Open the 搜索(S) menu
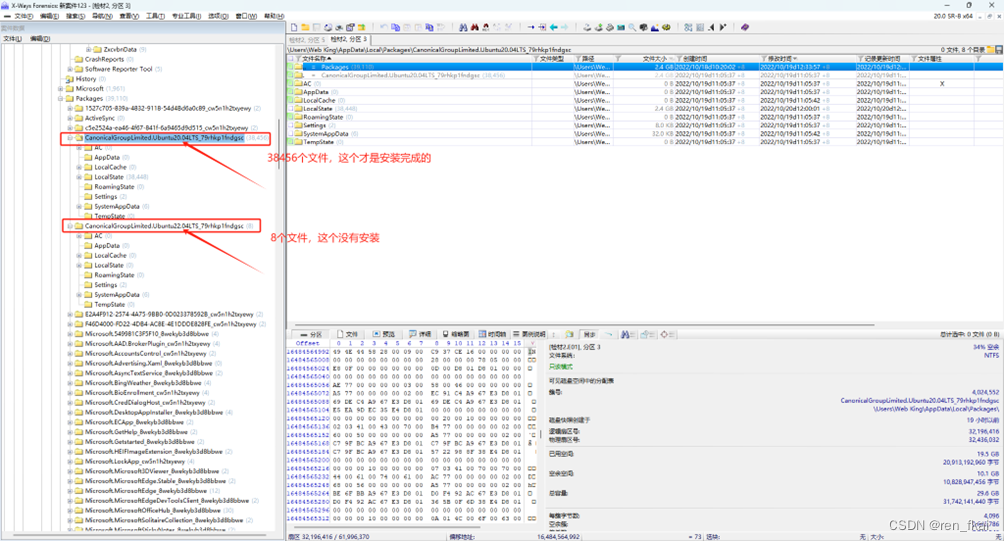This screenshot has width=1004, height=541. coord(76,16)
